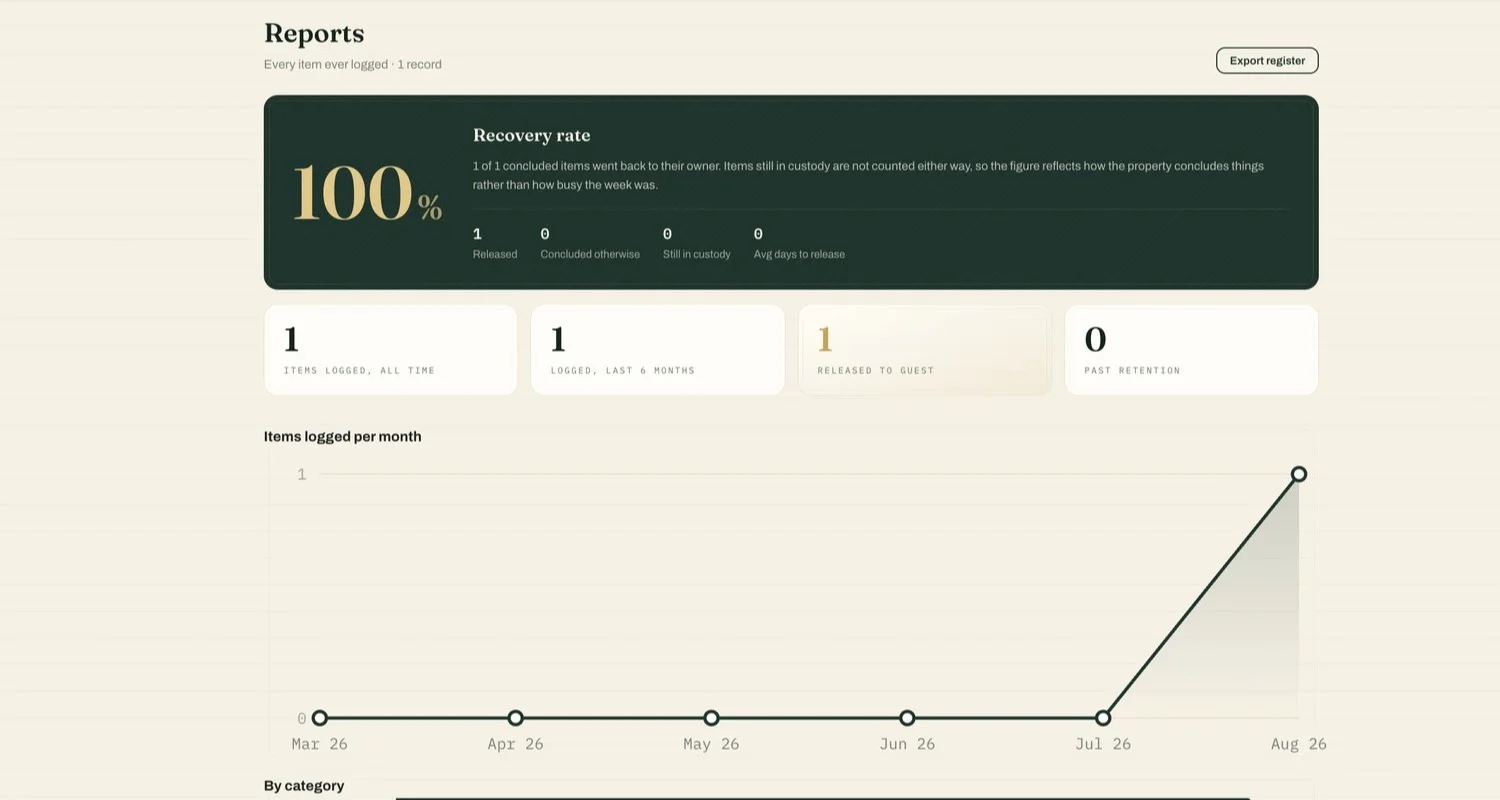Click the Jun 26 chart data point
Viewport: 1500px width, 800px height.
point(907,718)
